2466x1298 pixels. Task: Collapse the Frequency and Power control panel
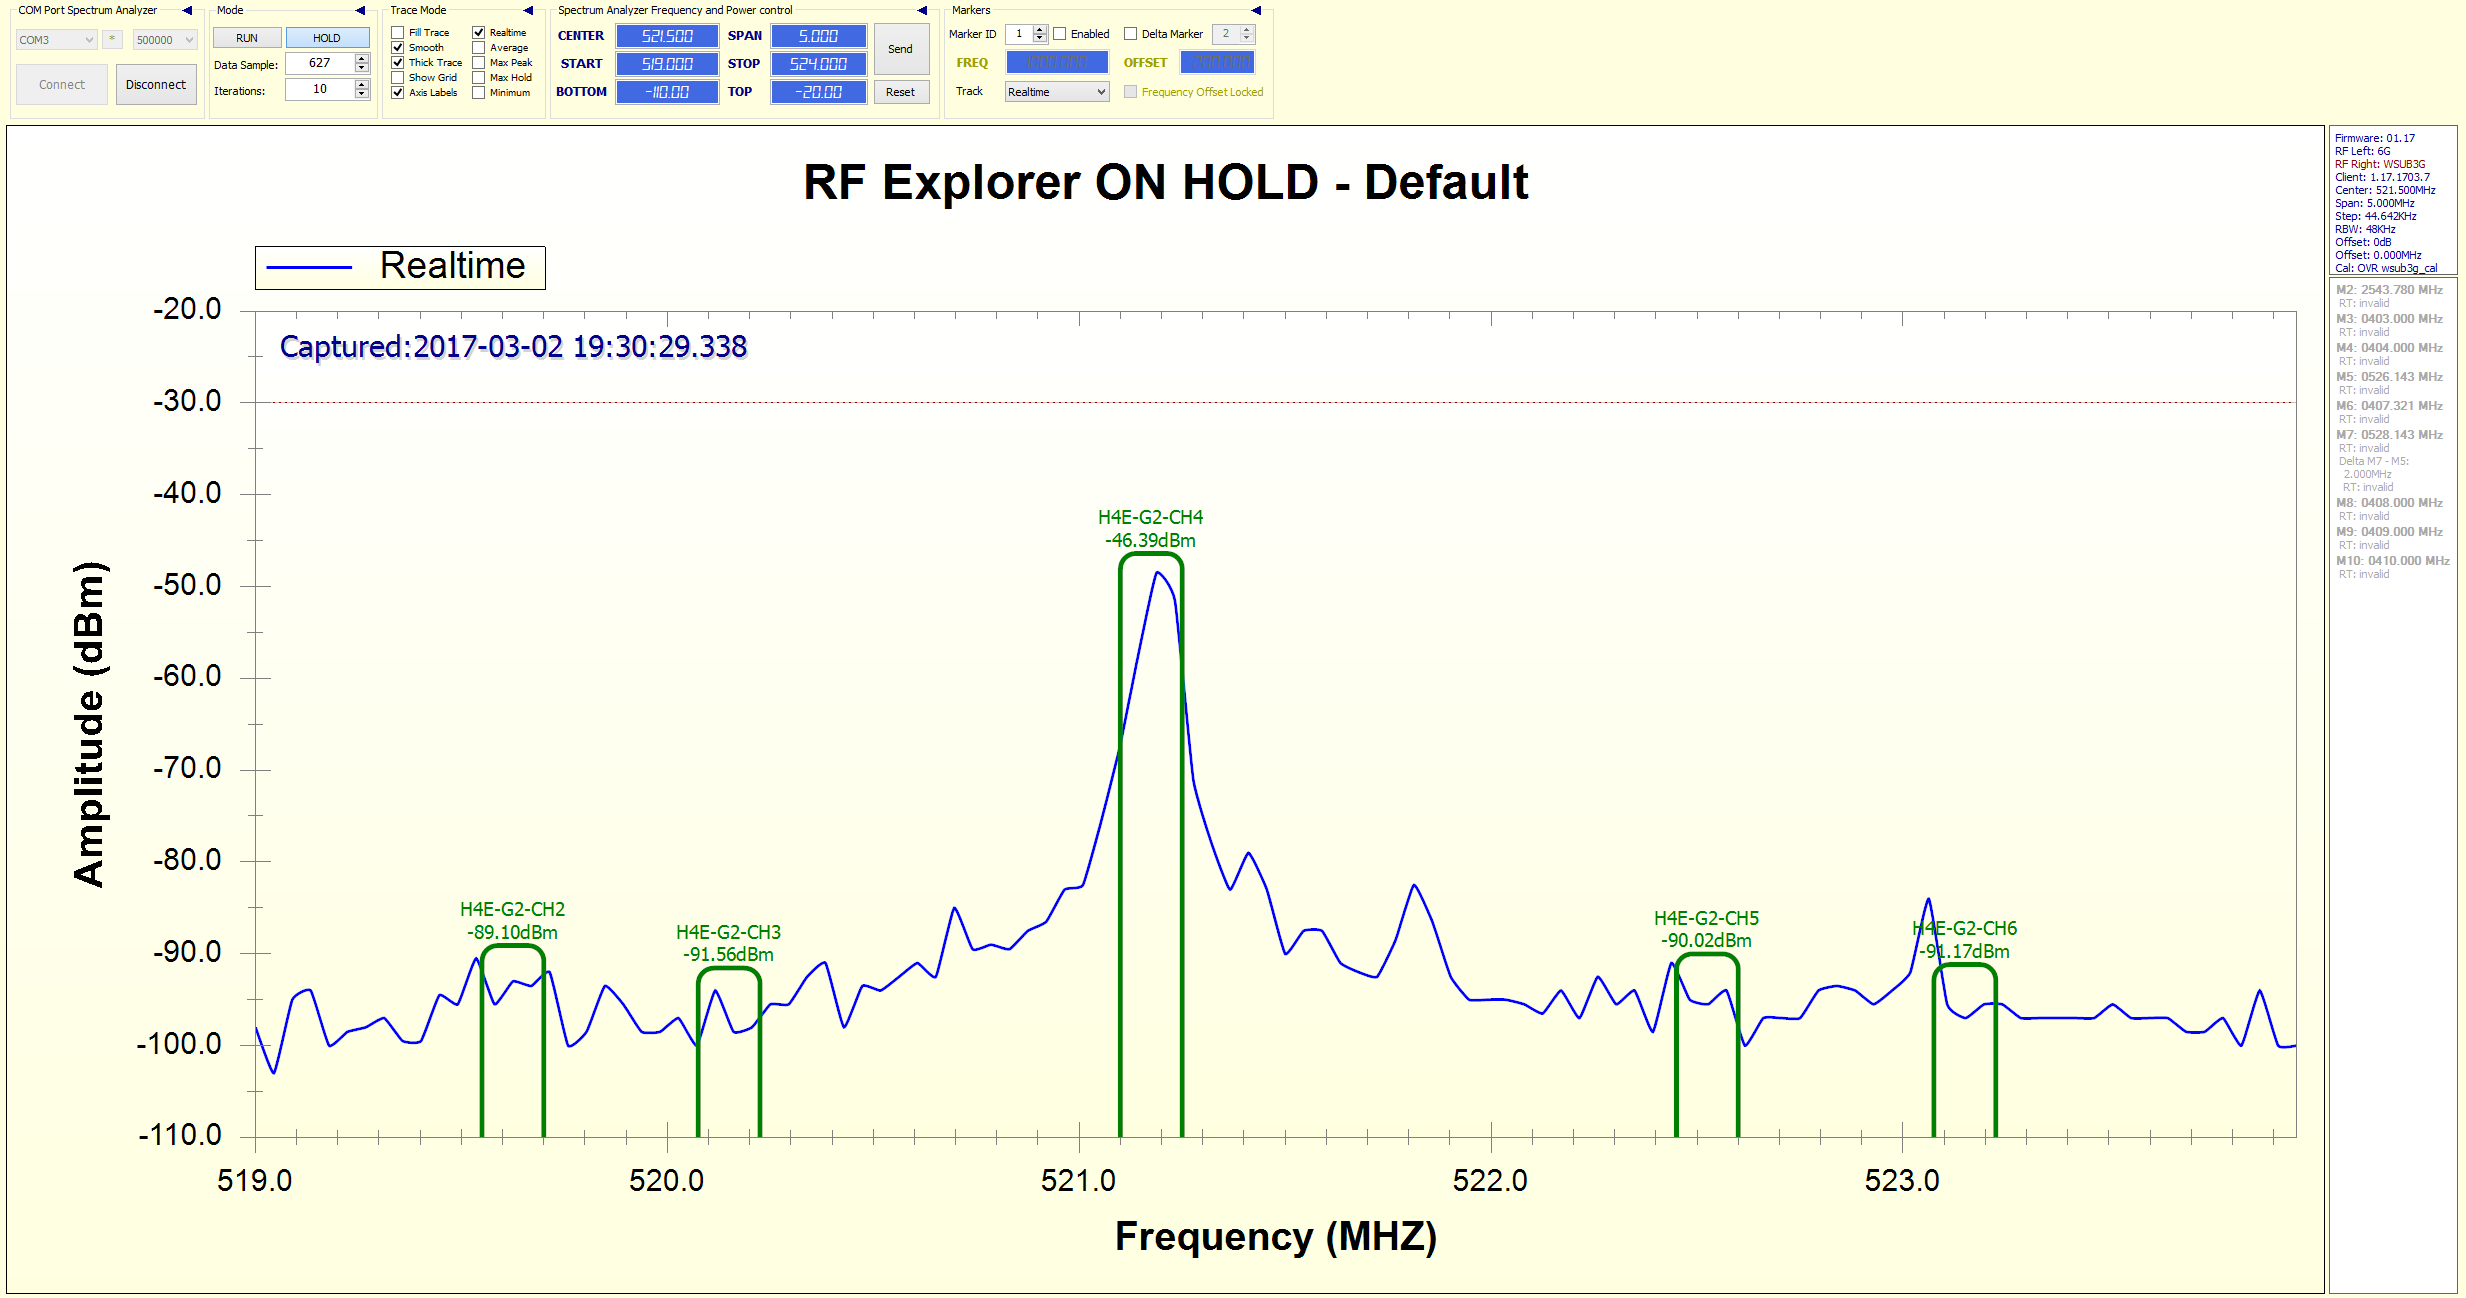[x=922, y=10]
